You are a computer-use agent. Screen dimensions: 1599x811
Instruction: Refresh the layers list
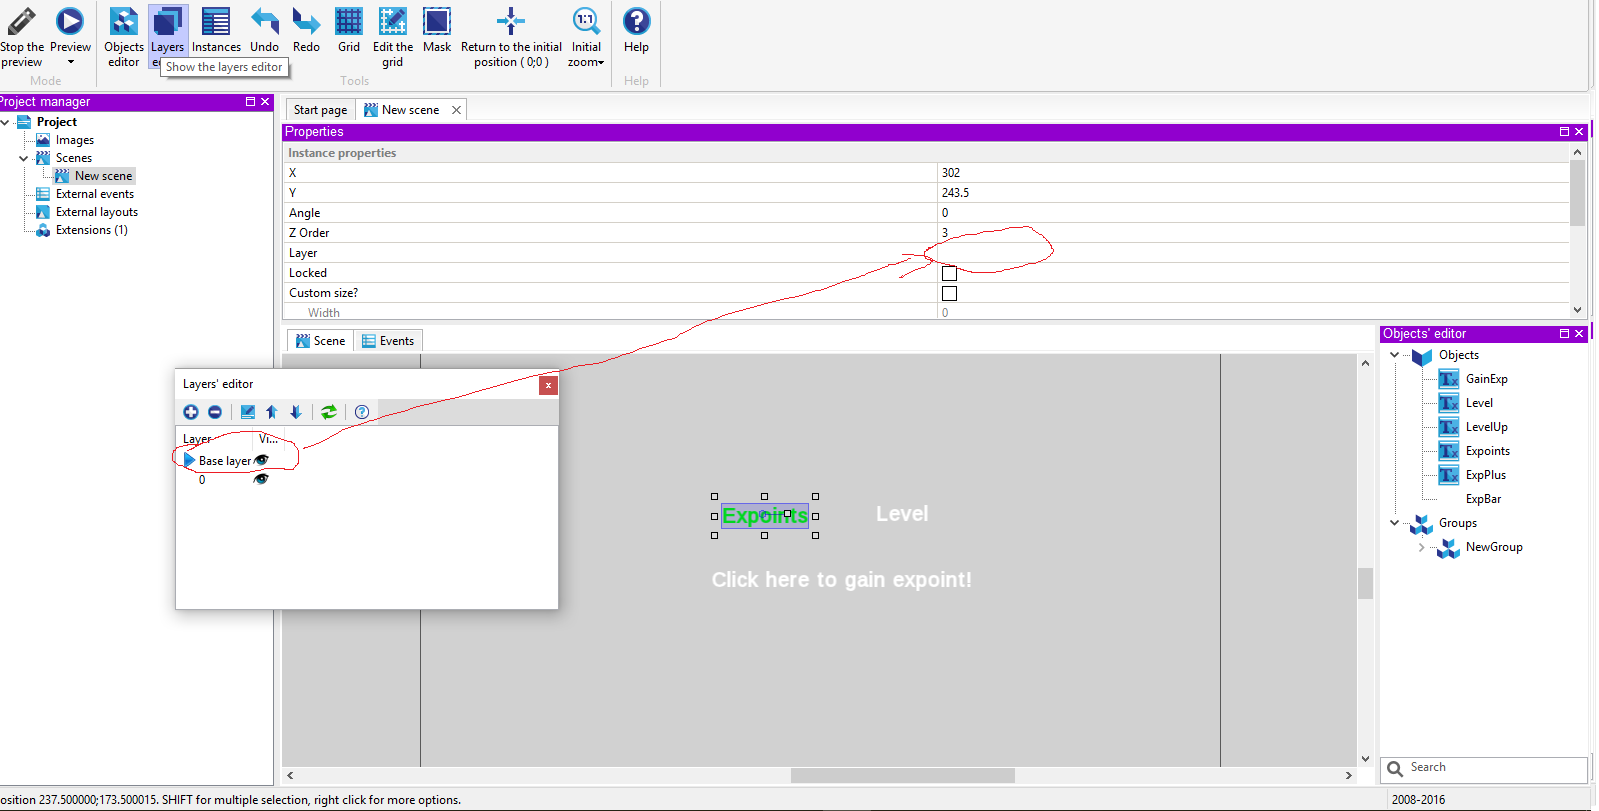[329, 412]
